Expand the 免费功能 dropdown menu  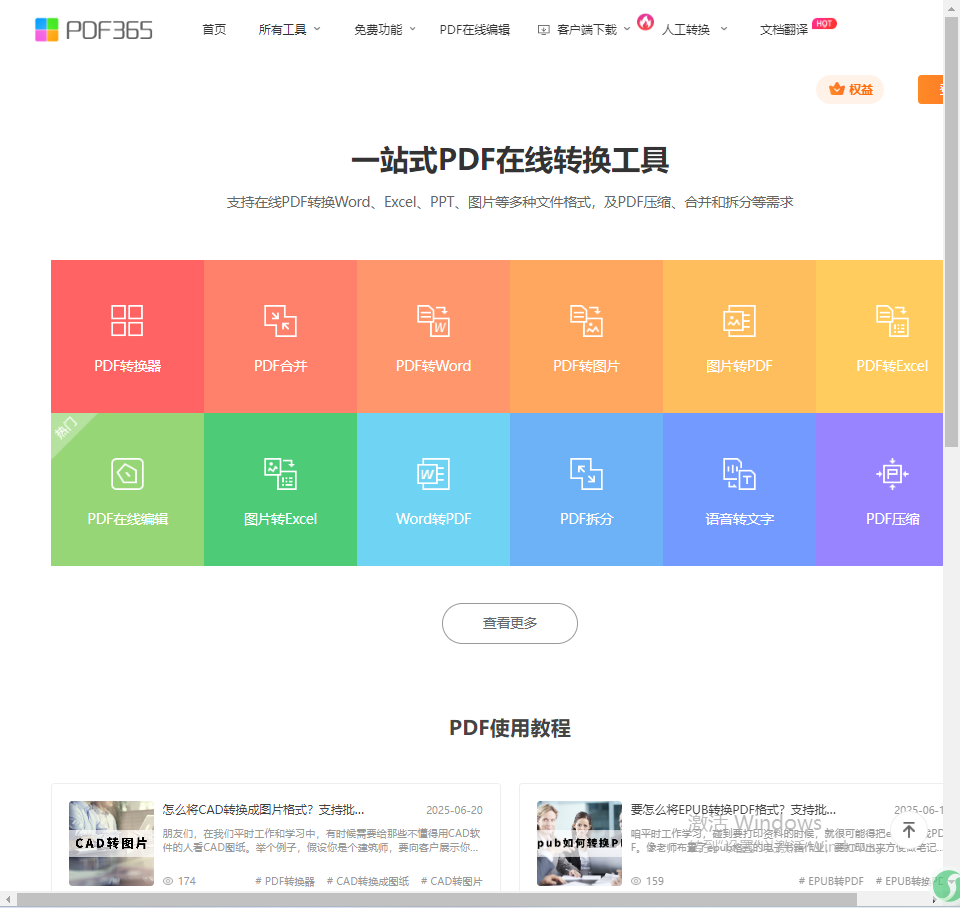point(384,30)
